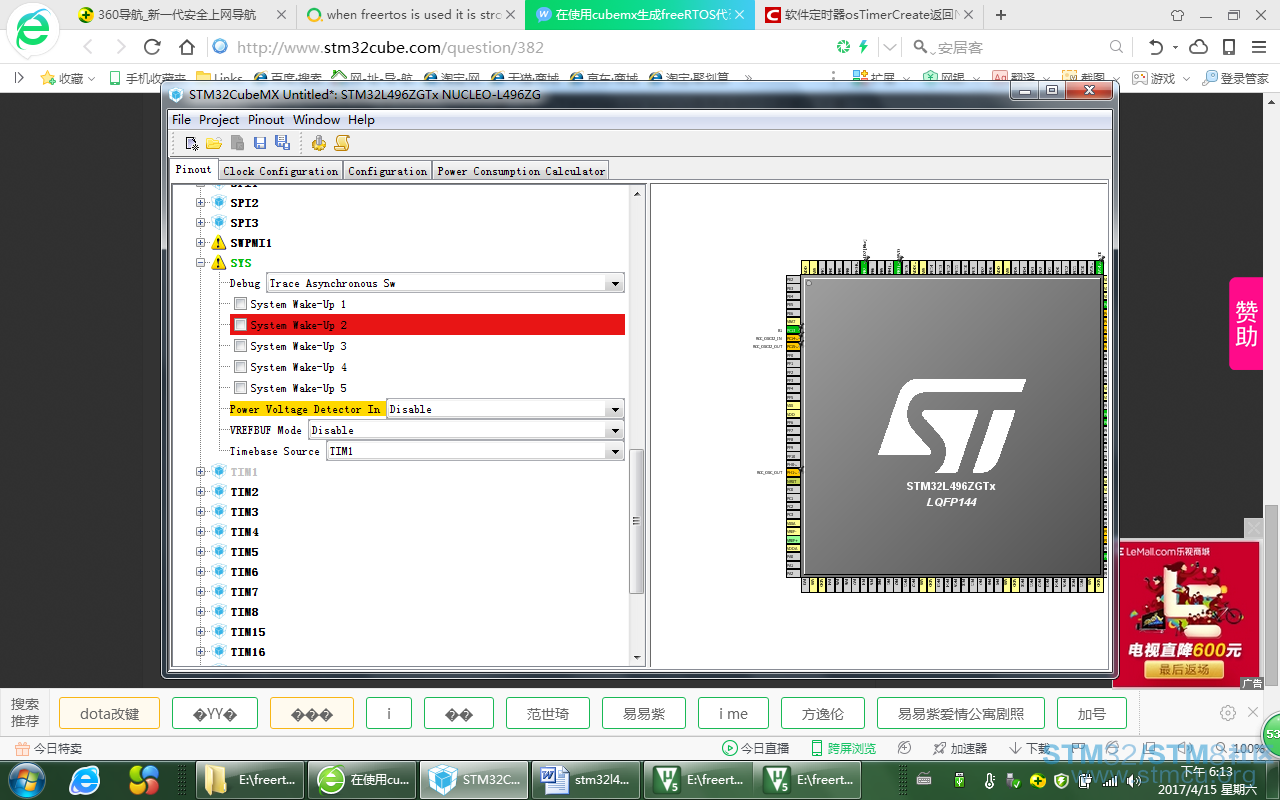
Task: Open the Help menu
Action: coord(361,120)
